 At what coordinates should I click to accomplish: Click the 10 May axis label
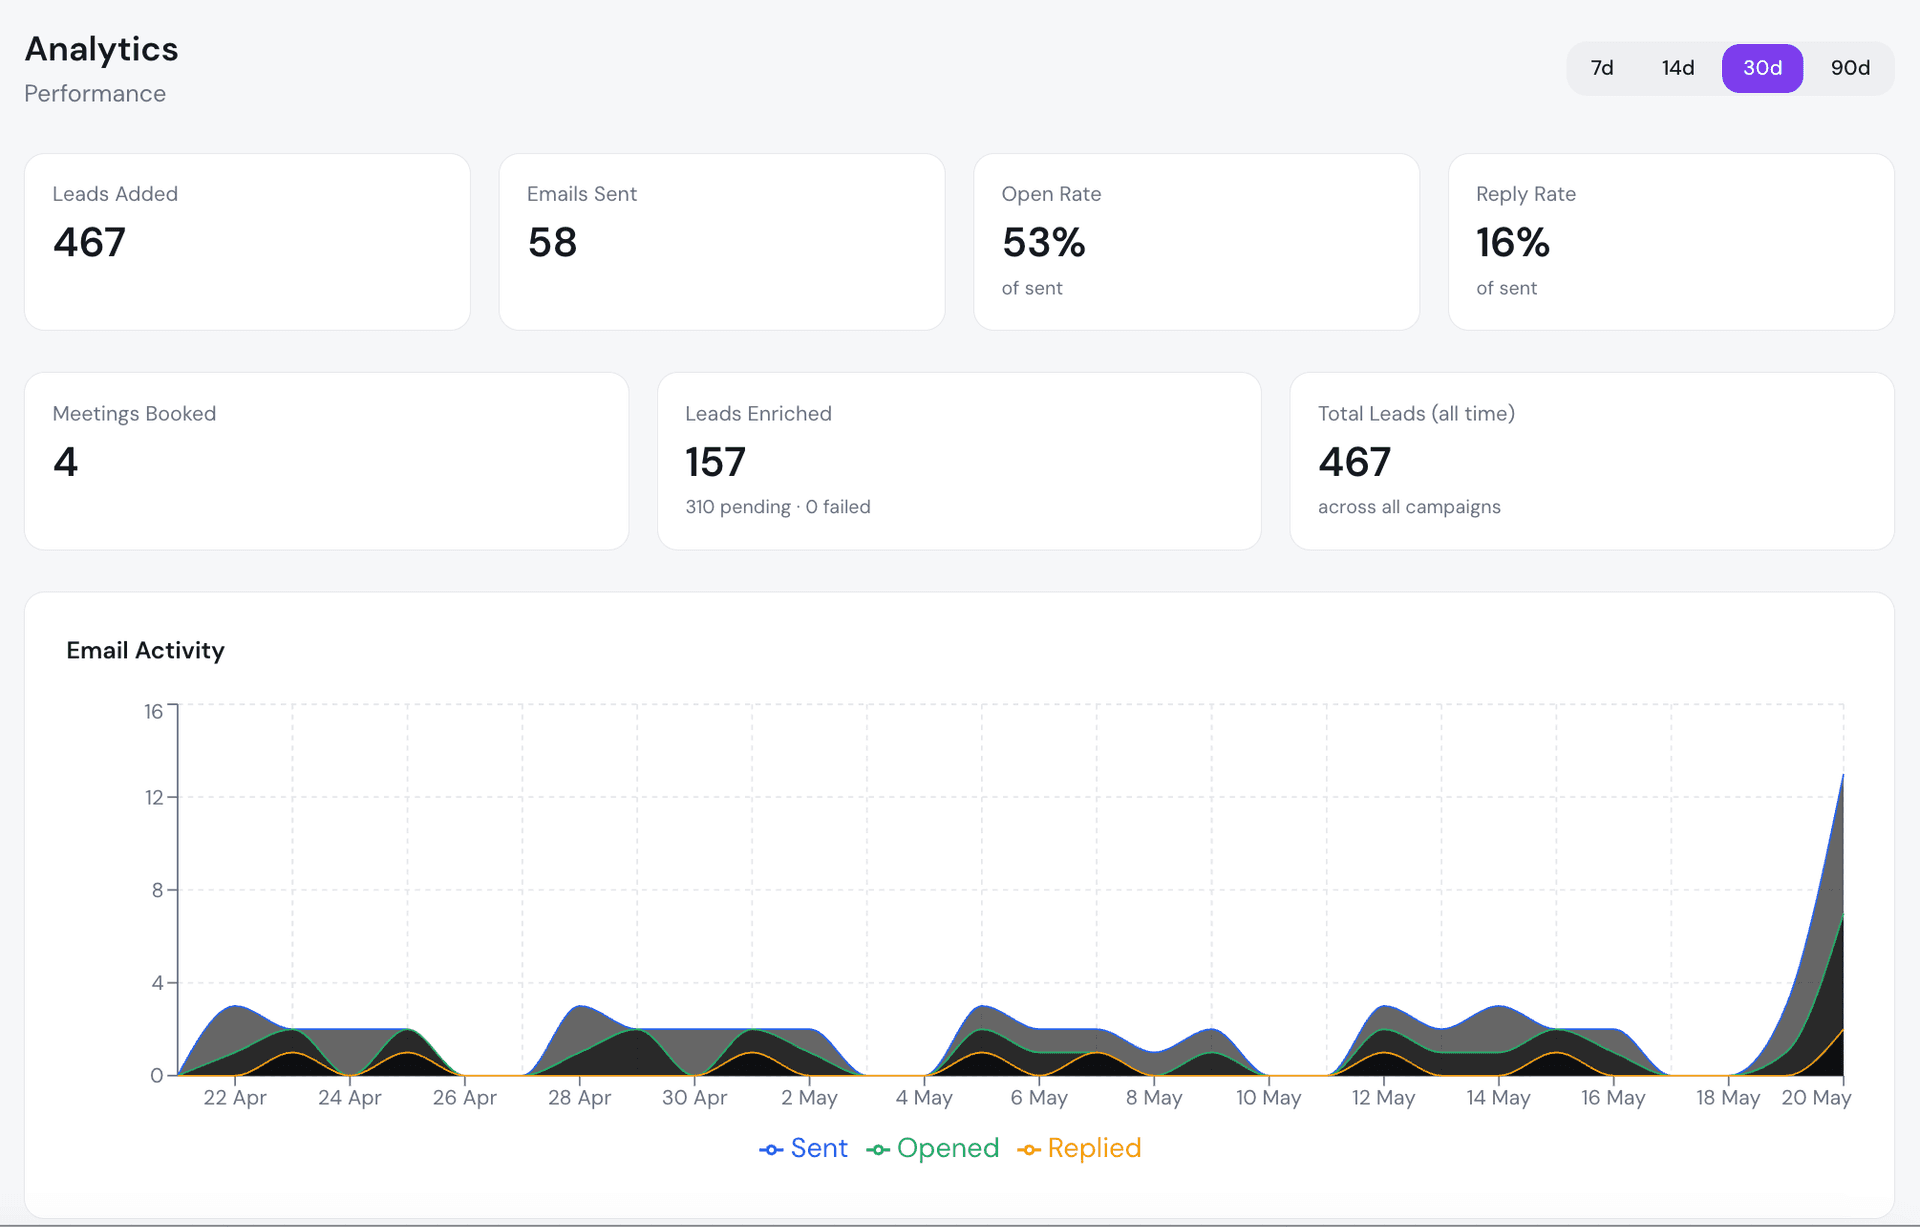(x=1268, y=1097)
